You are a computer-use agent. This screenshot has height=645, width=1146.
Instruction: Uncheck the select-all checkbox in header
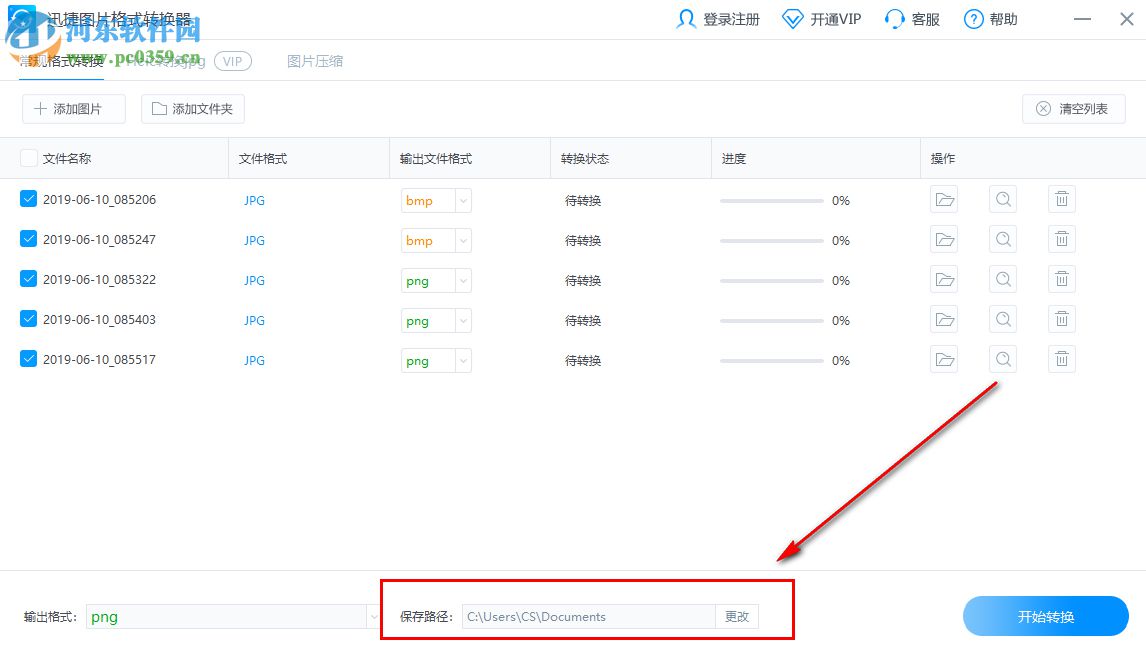(27, 157)
